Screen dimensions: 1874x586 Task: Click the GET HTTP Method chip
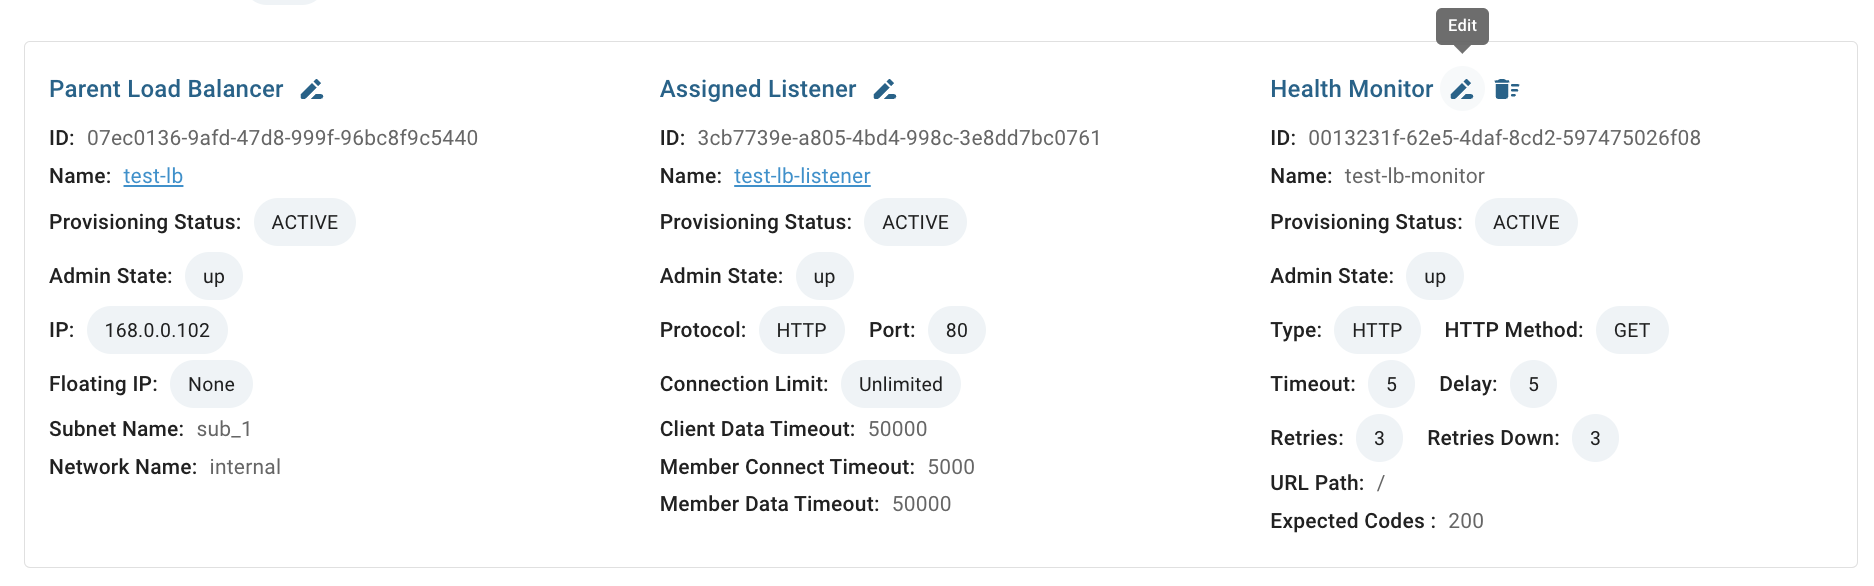[1631, 330]
